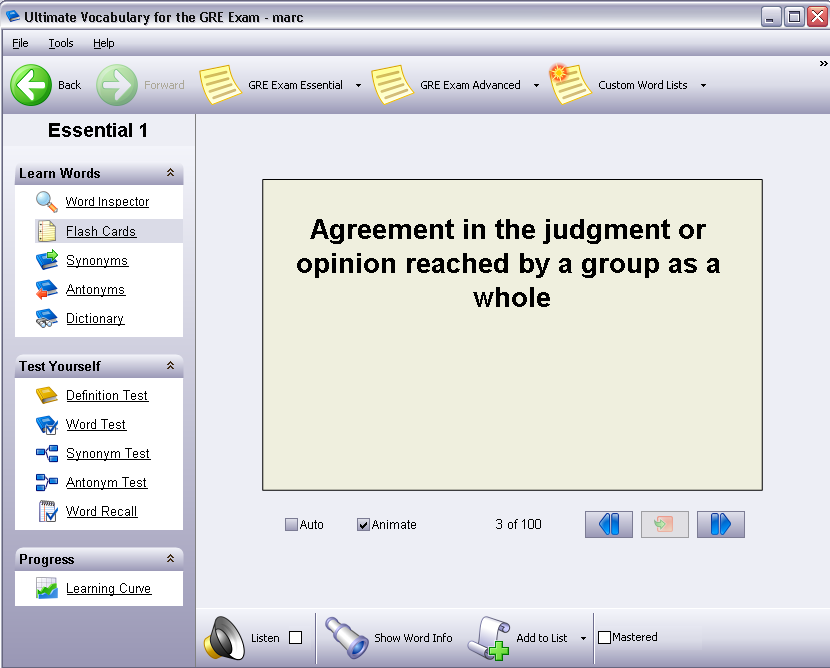The width and height of the screenshot is (830, 668).
Task: Open the GRE Exam Advanced notepad icon
Action: (392, 84)
